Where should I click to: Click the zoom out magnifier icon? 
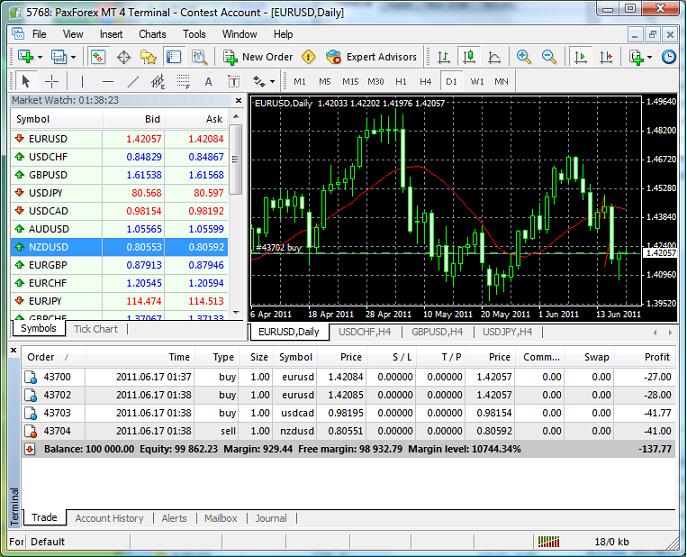pyautogui.click(x=549, y=57)
